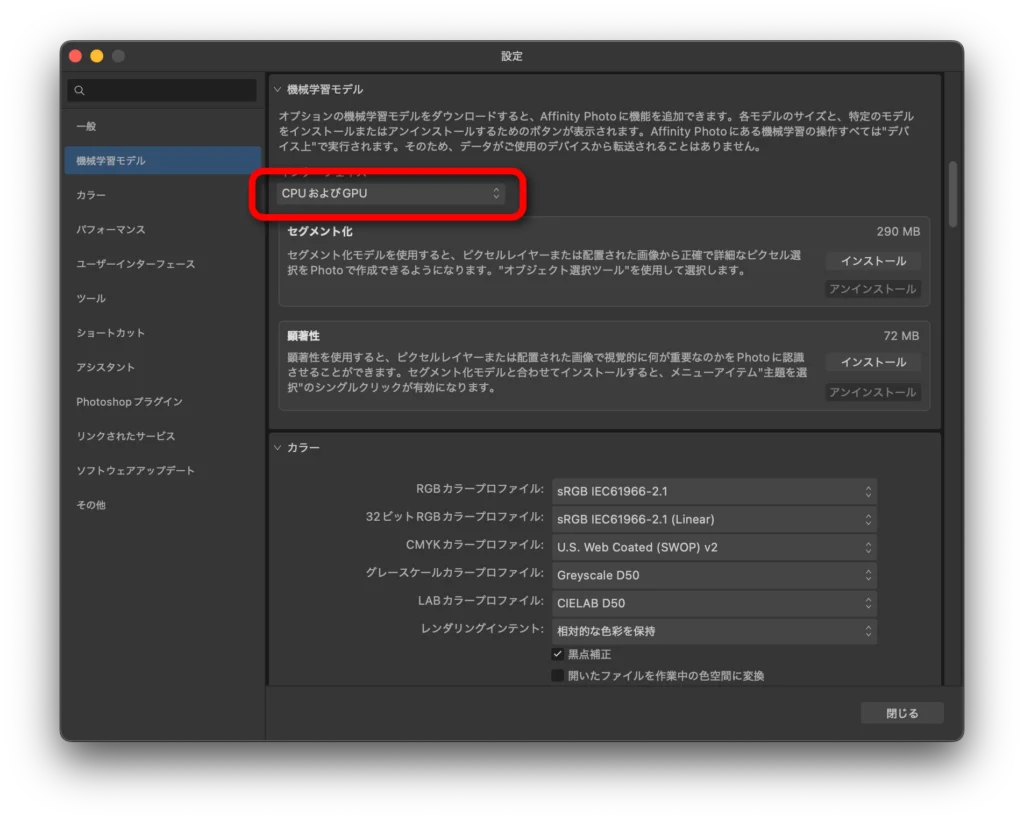Open CMYKカラープロファイル dropdown

coord(714,547)
